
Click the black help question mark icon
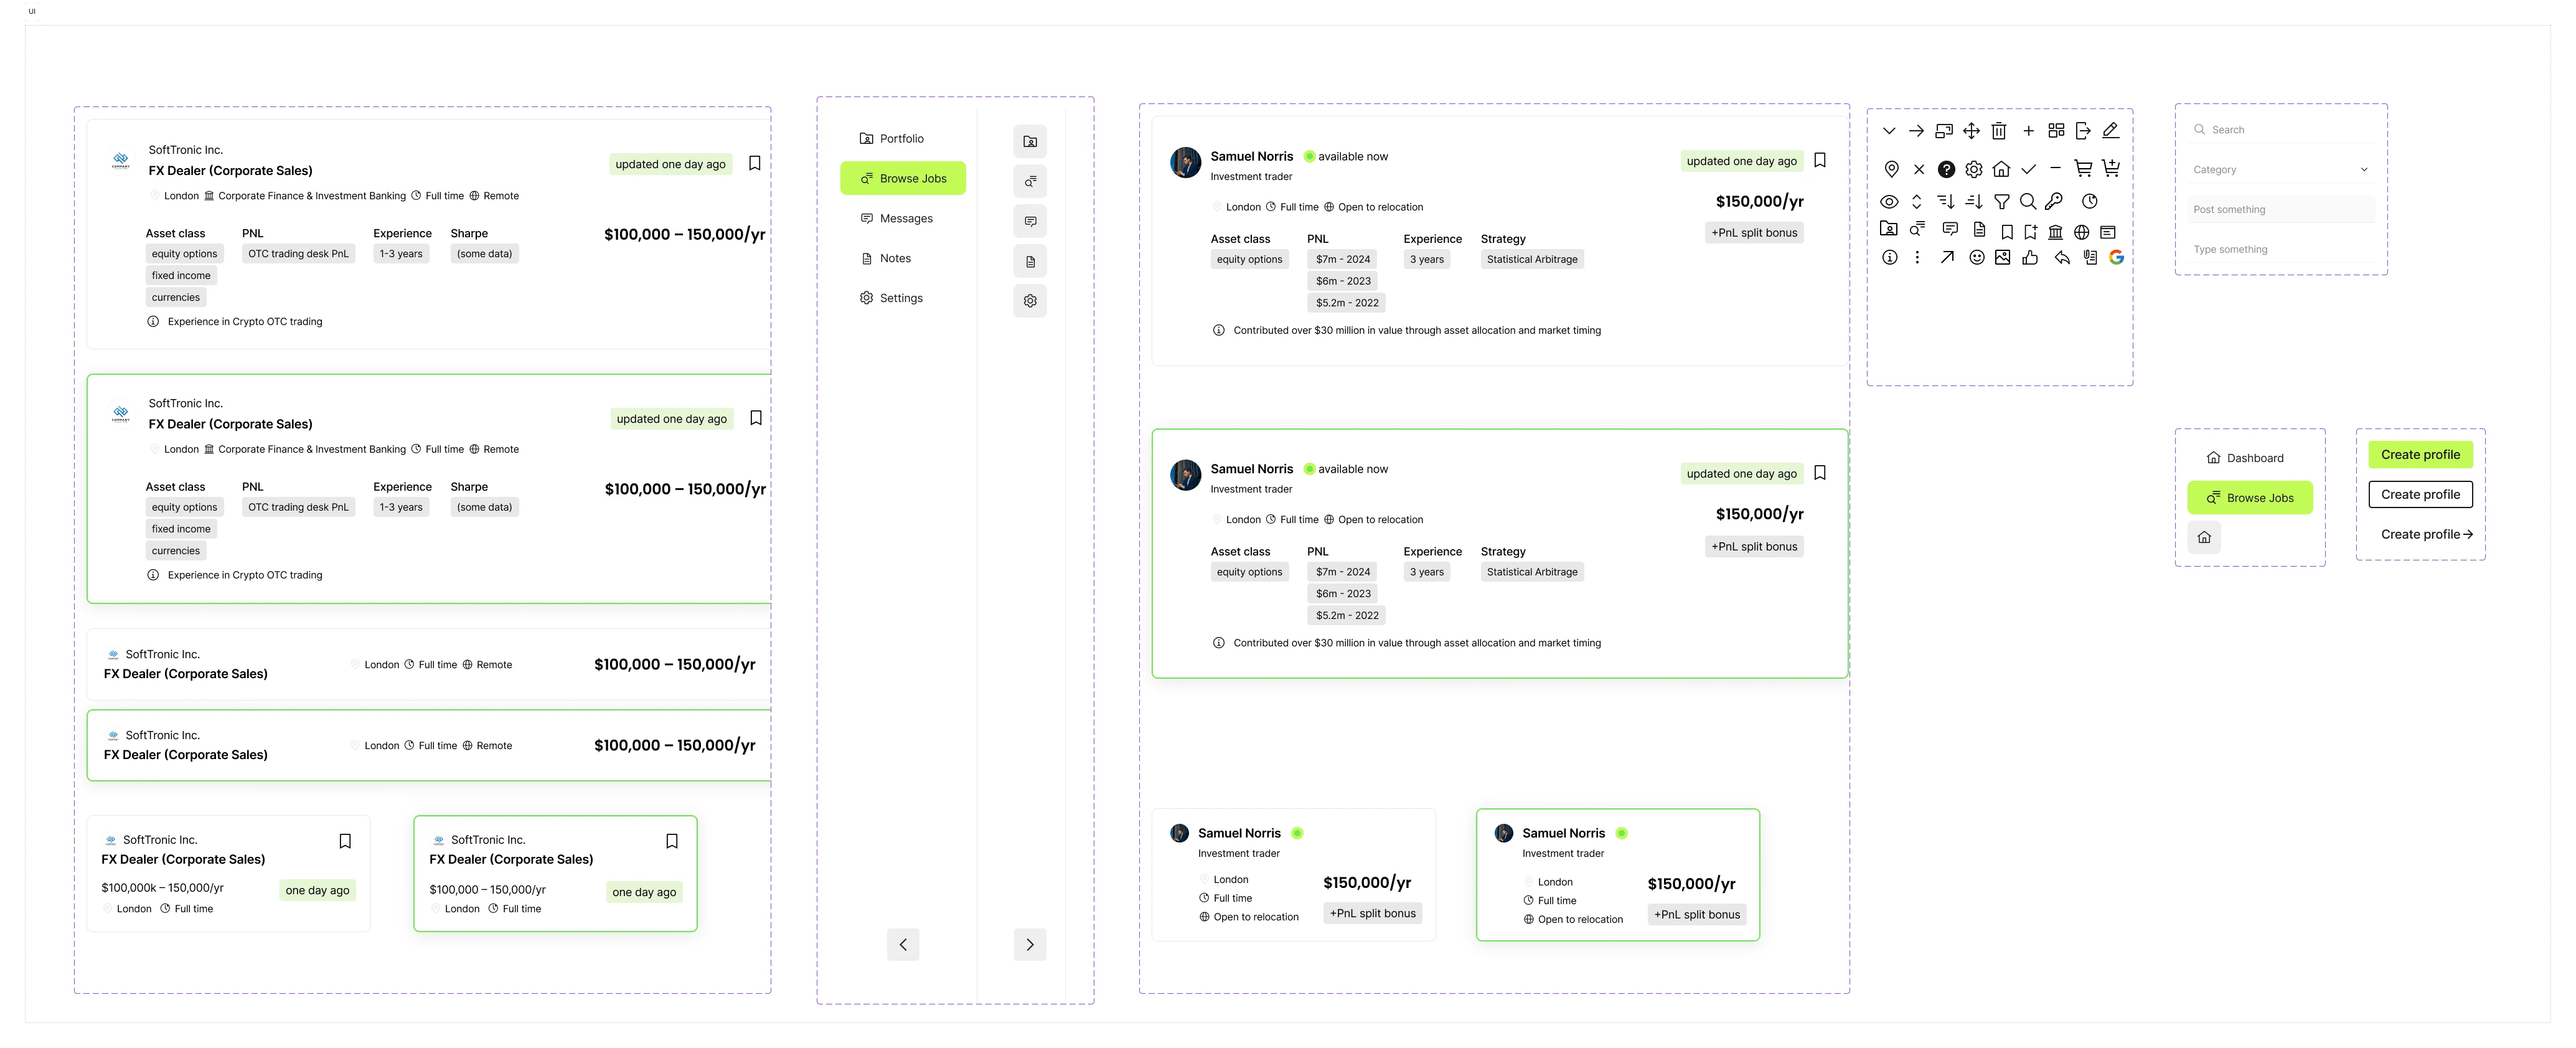point(1946,169)
